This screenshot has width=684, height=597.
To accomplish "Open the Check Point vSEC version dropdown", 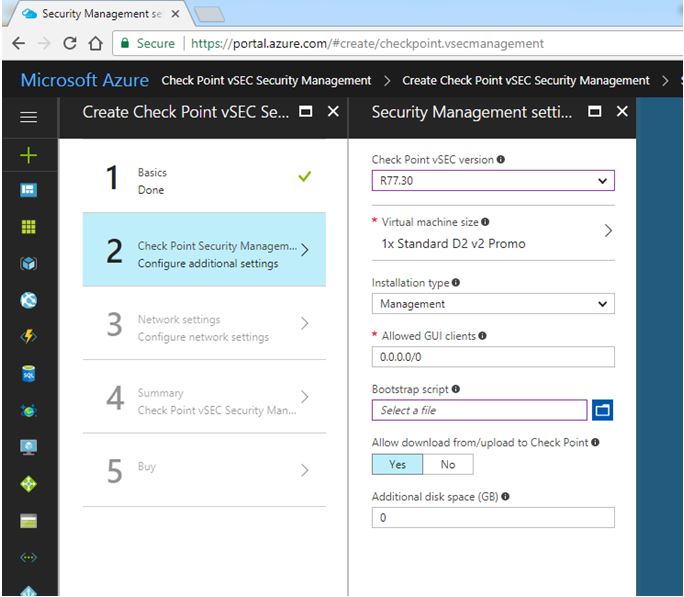I will [x=493, y=181].
